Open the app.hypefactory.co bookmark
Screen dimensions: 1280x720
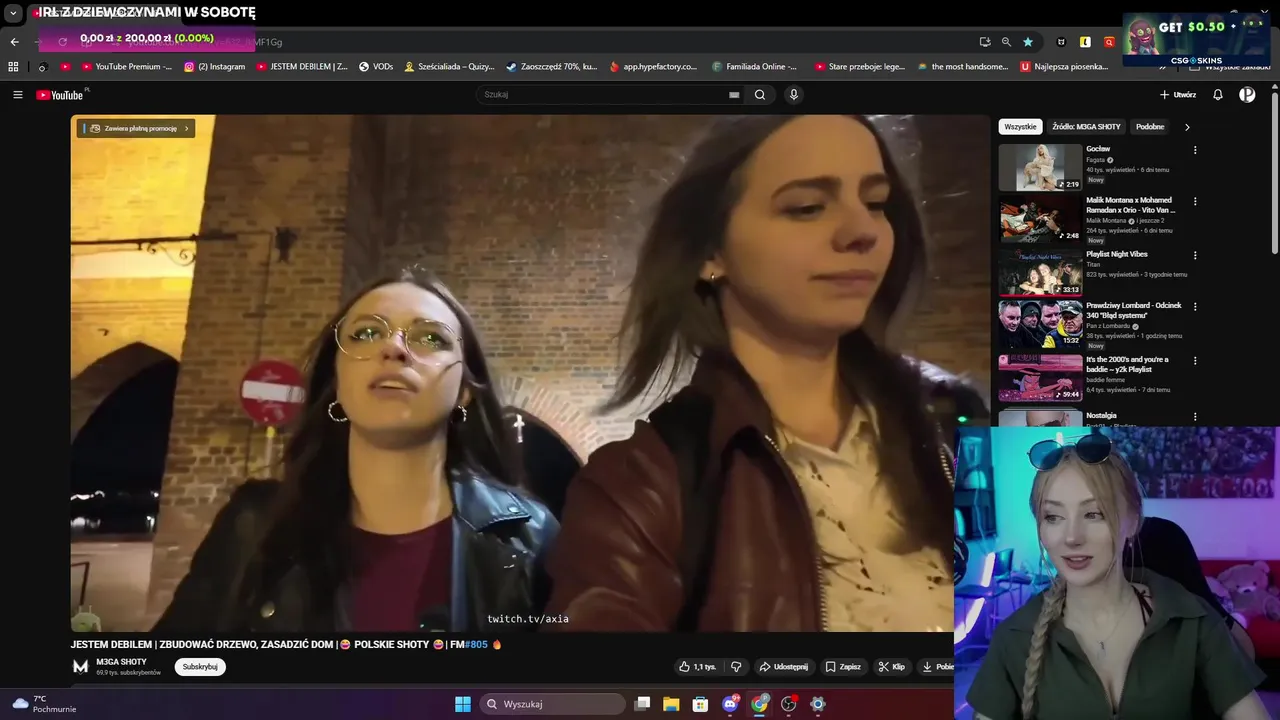[653, 67]
